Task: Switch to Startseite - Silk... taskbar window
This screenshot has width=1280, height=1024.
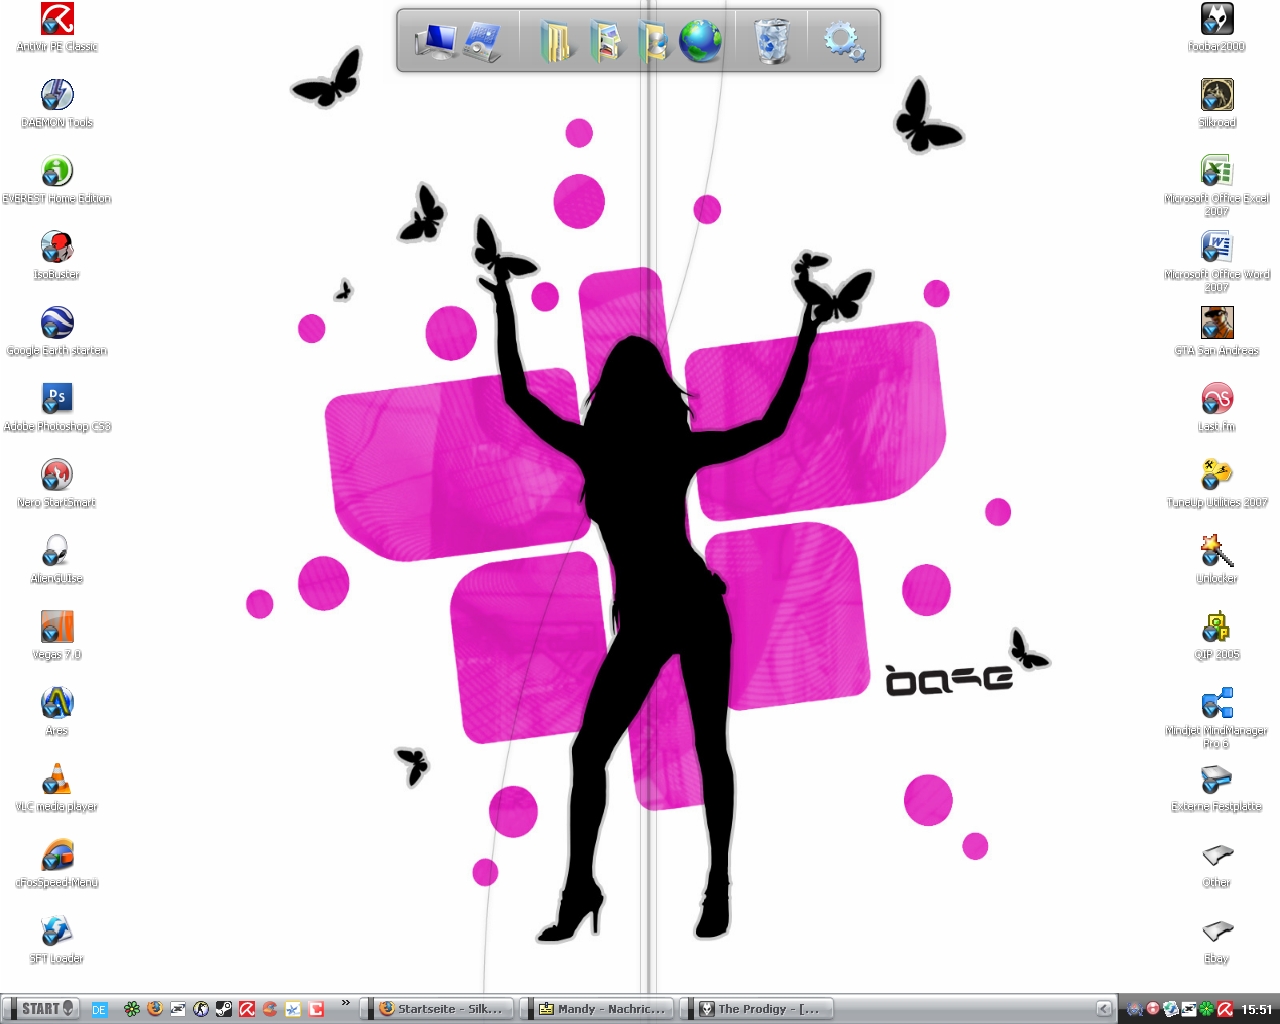Action: click(440, 1009)
